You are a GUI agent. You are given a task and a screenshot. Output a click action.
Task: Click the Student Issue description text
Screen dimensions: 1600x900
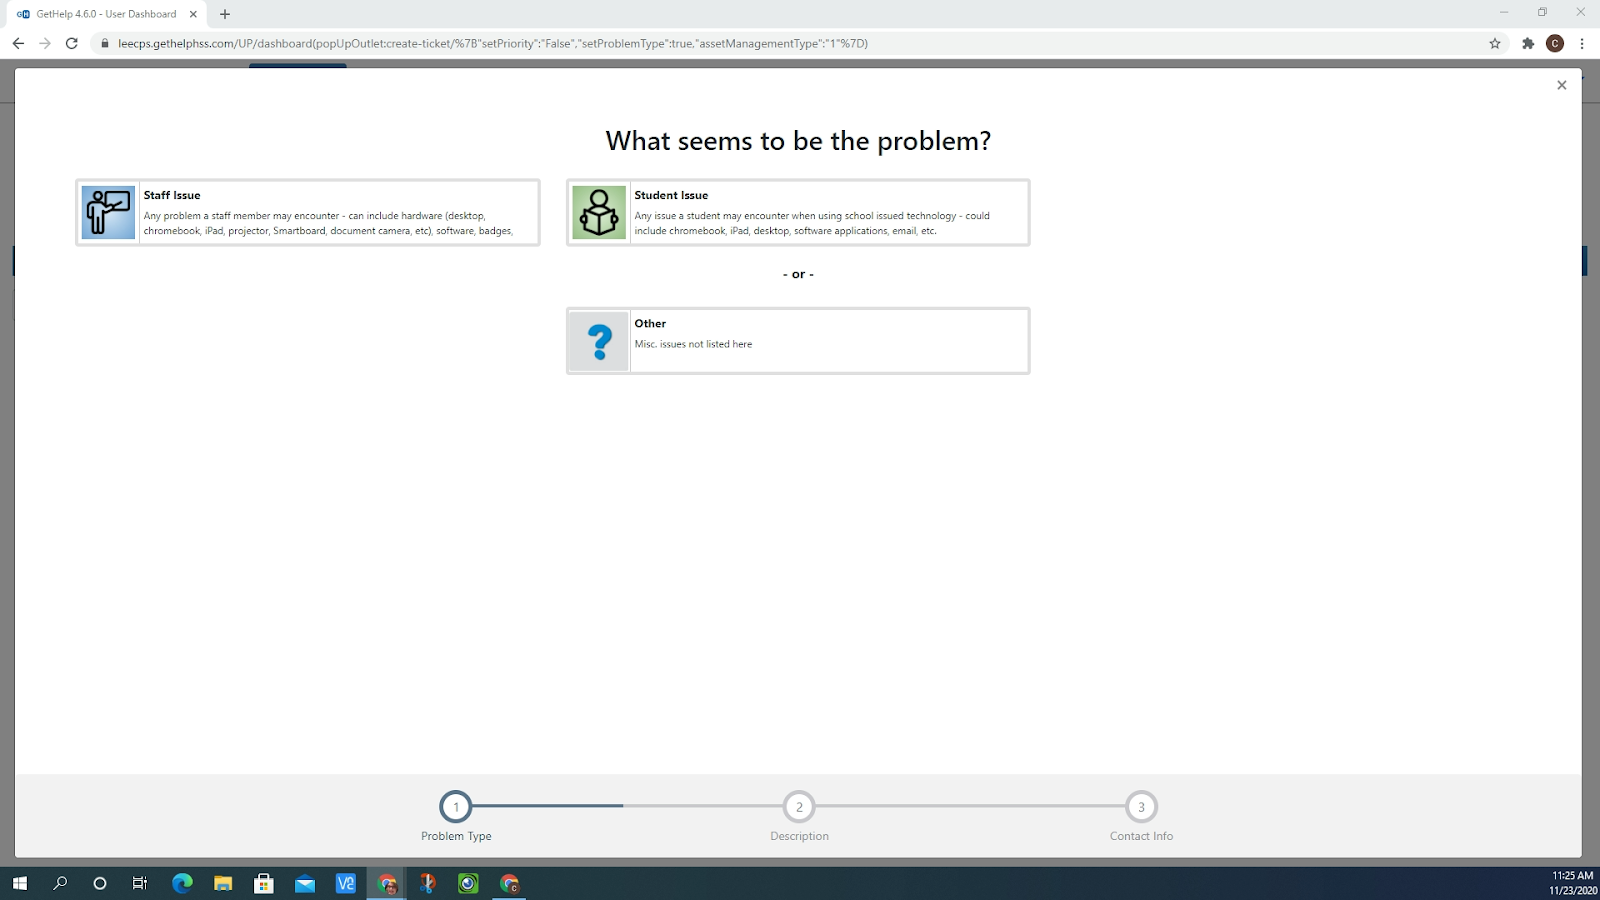(x=812, y=223)
